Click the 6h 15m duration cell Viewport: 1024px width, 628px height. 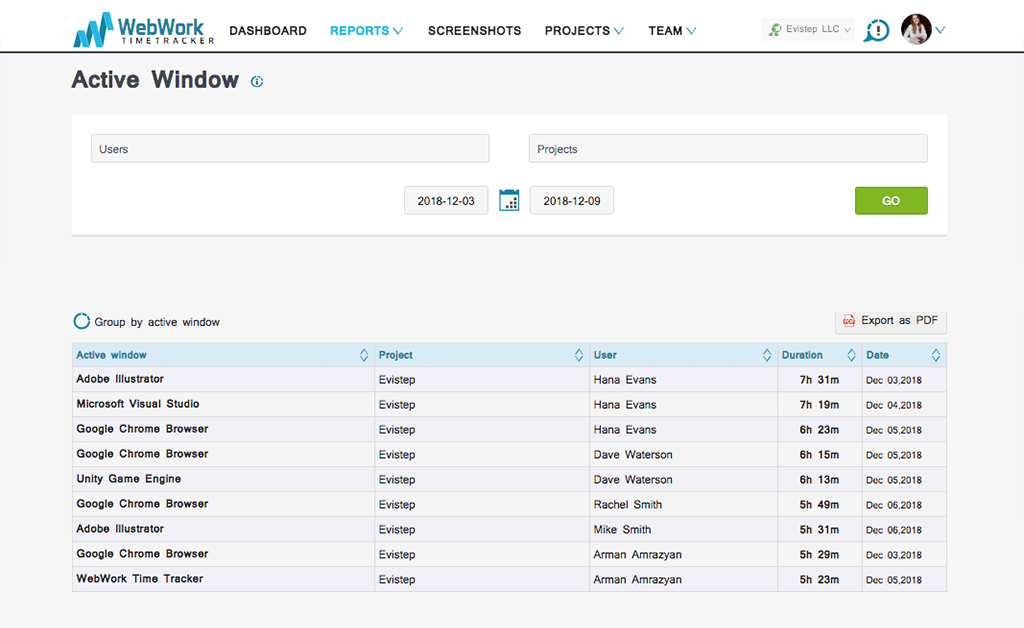(x=820, y=454)
